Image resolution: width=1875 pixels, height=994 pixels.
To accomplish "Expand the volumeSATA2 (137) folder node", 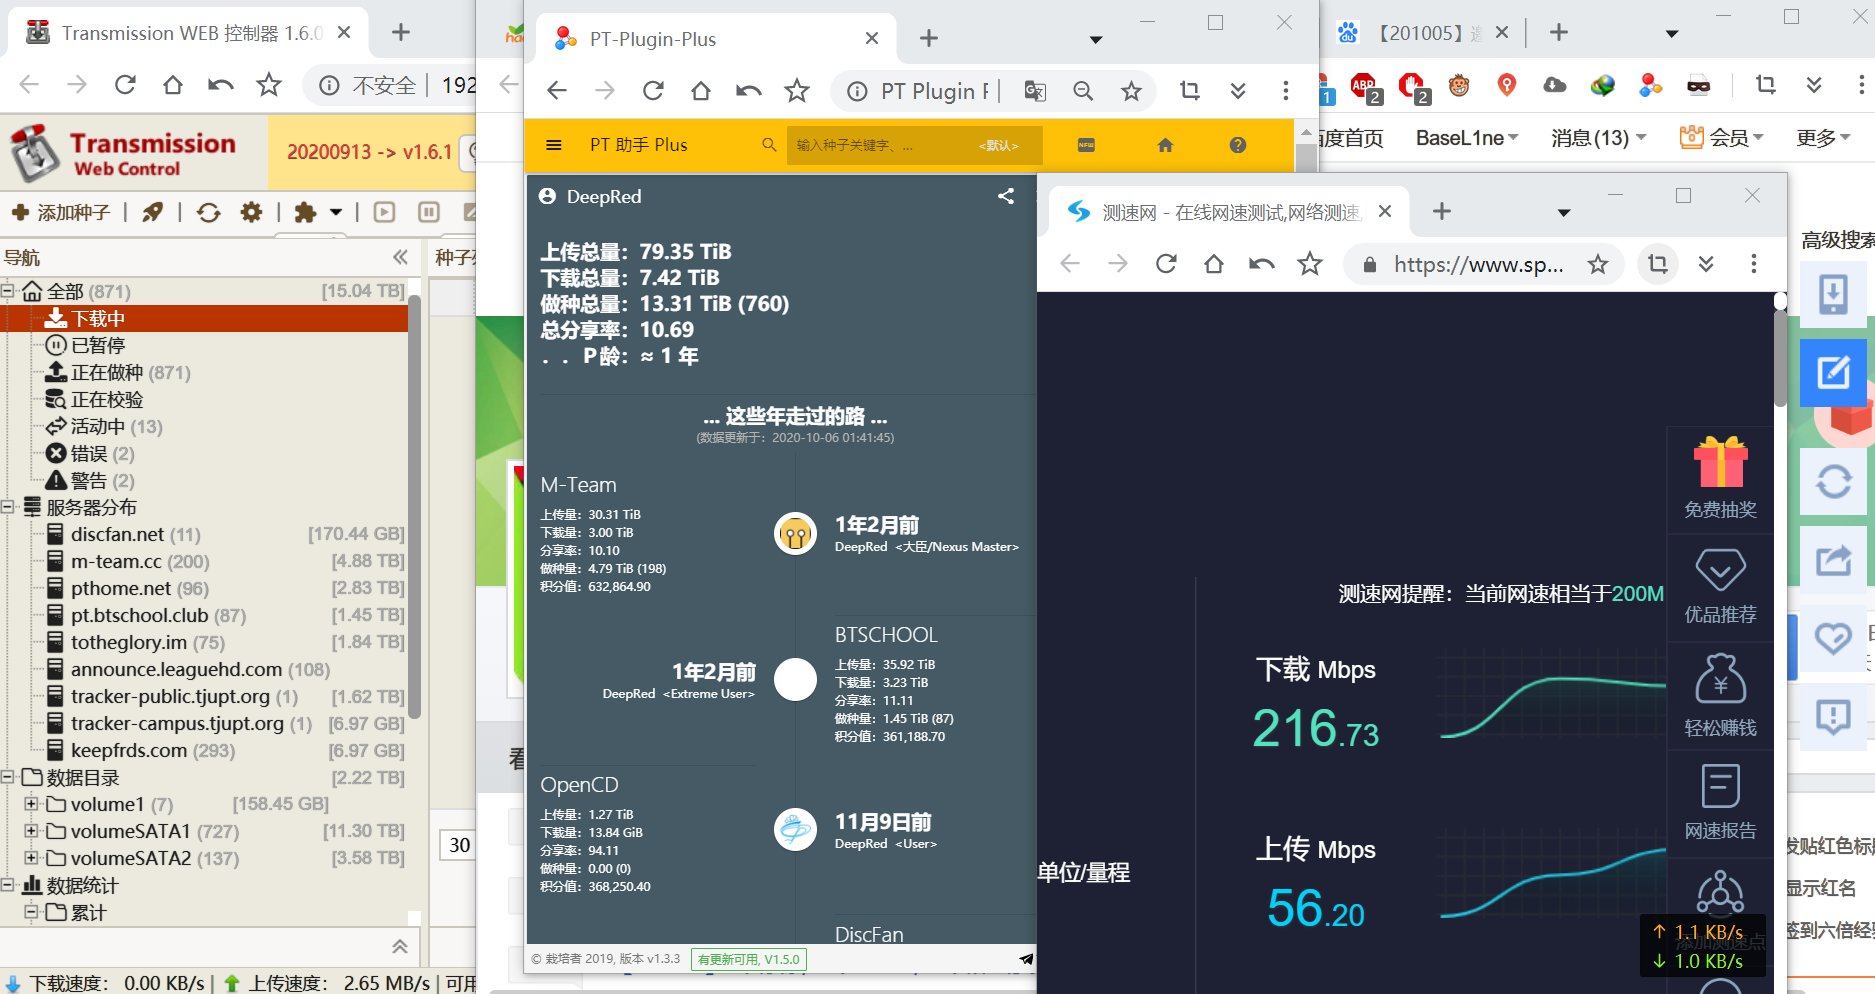I will click(x=32, y=858).
